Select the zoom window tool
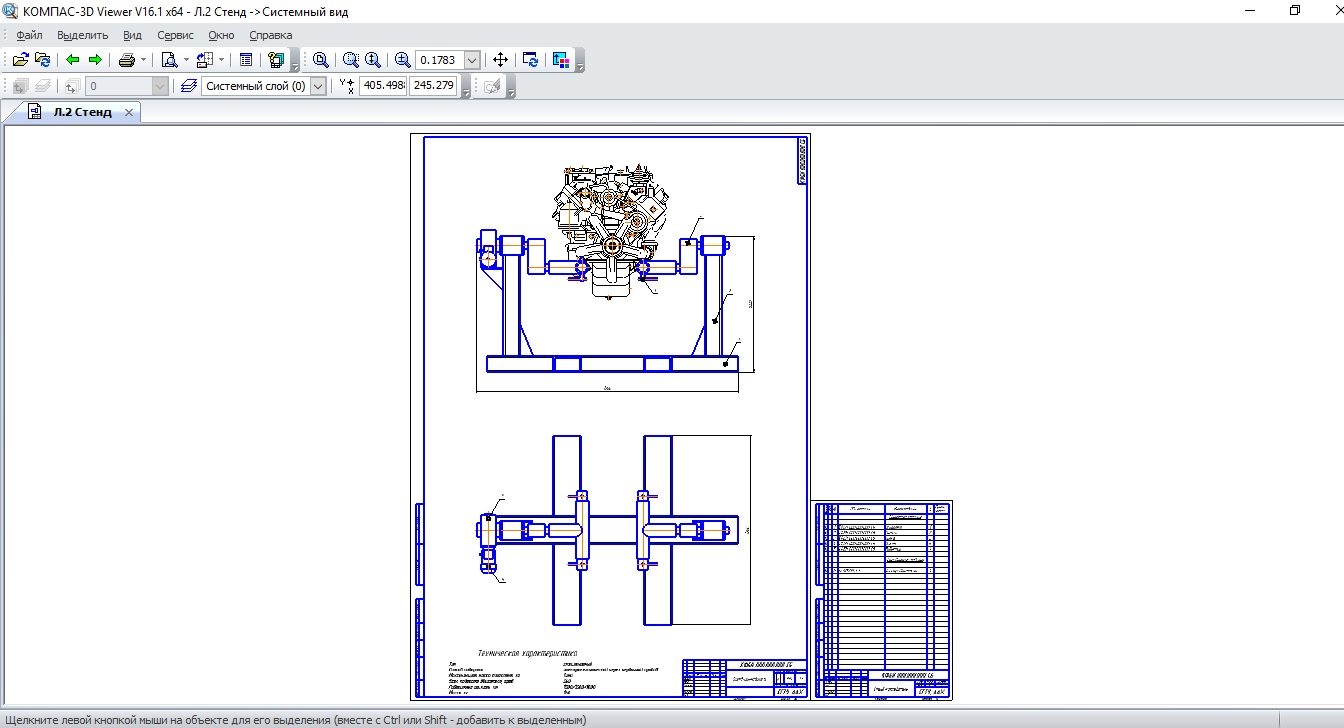The image size is (1344, 728). coord(320,60)
